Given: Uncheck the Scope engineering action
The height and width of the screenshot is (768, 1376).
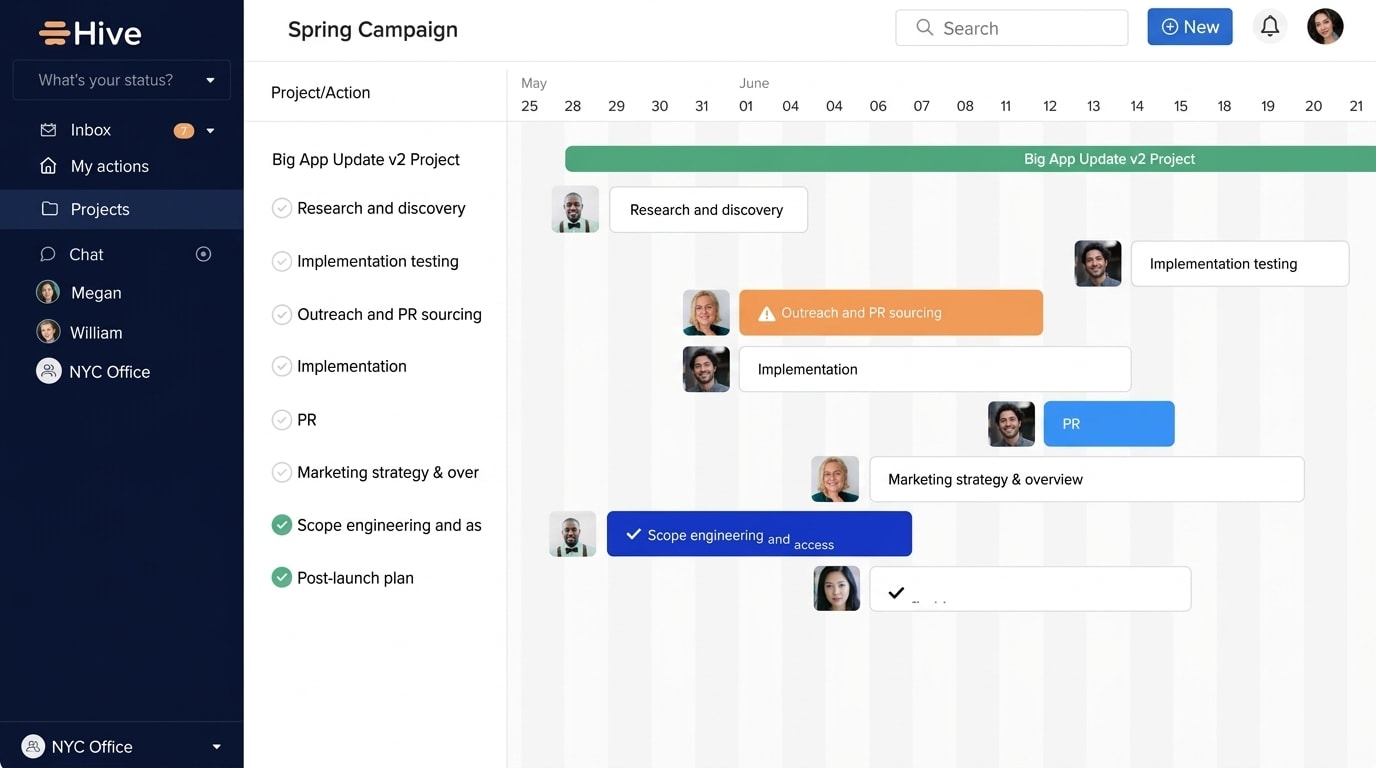Looking at the screenshot, I should (282, 525).
